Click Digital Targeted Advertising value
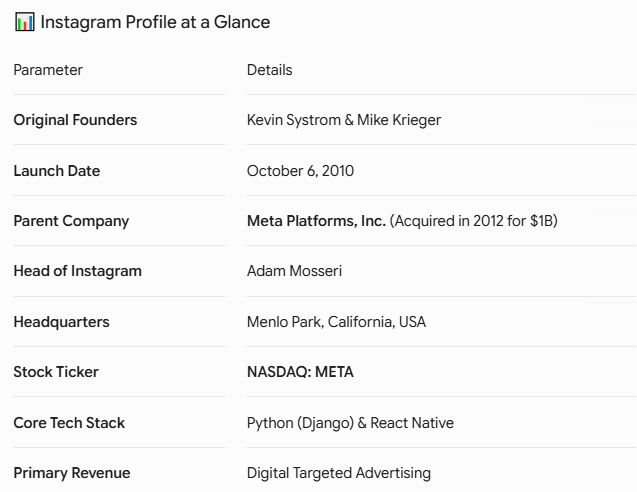637x492 pixels. [339, 473]
